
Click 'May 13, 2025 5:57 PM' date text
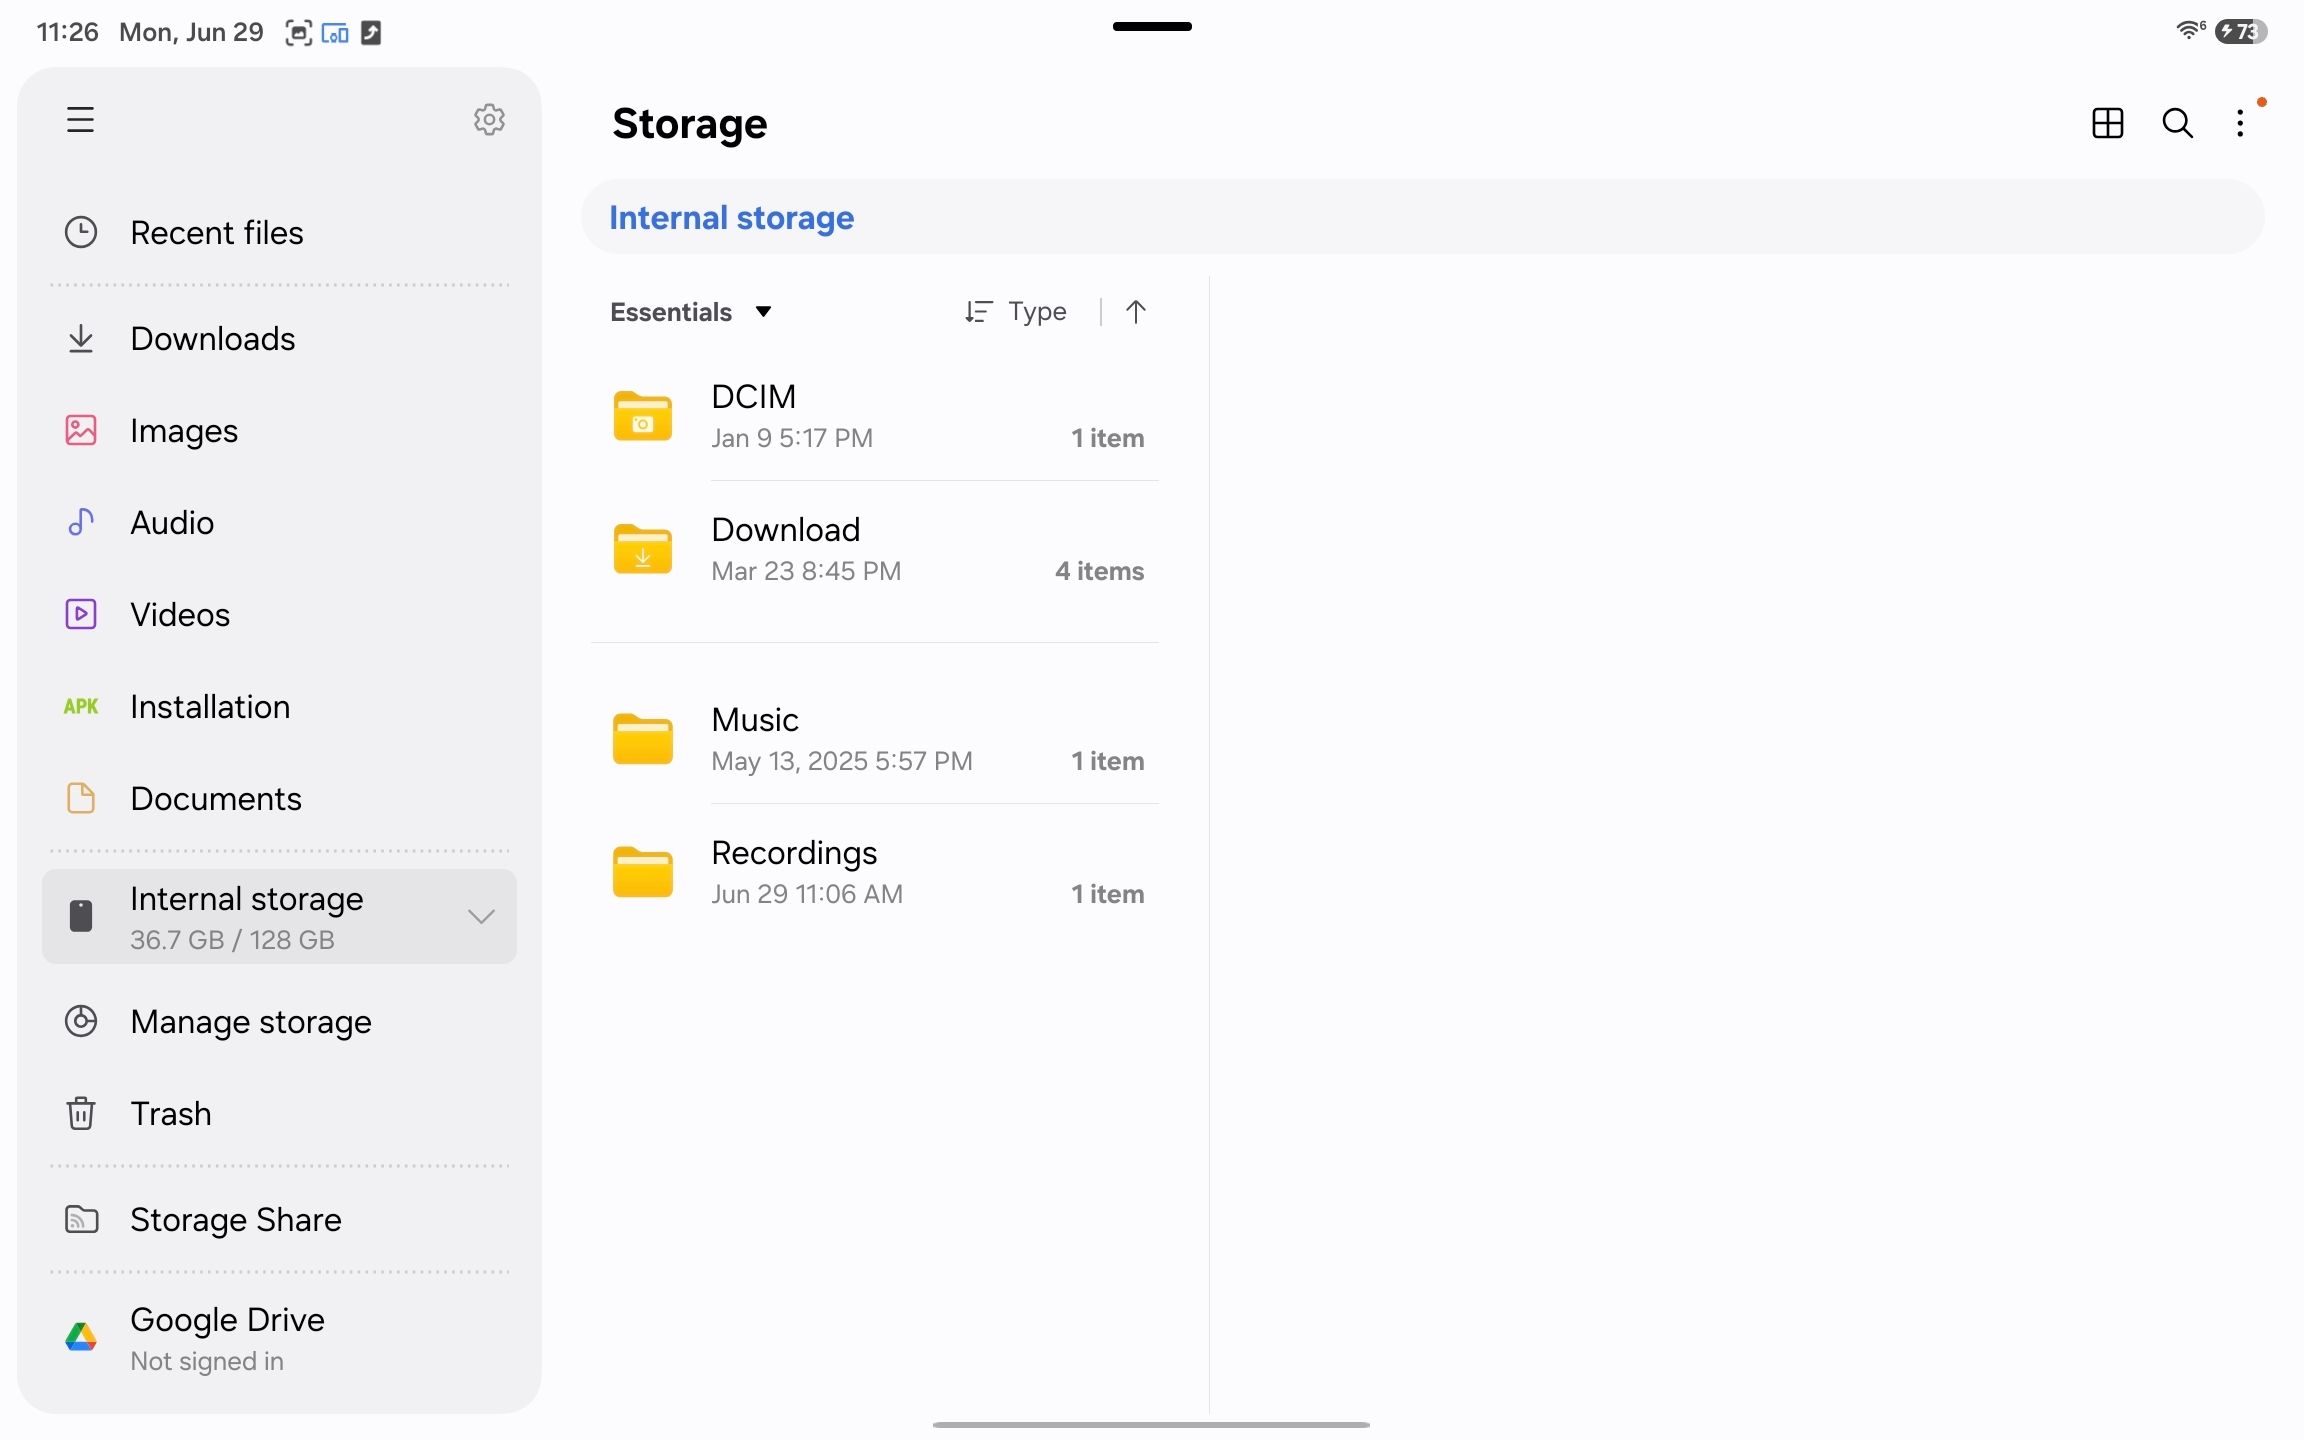coord(842,760)
